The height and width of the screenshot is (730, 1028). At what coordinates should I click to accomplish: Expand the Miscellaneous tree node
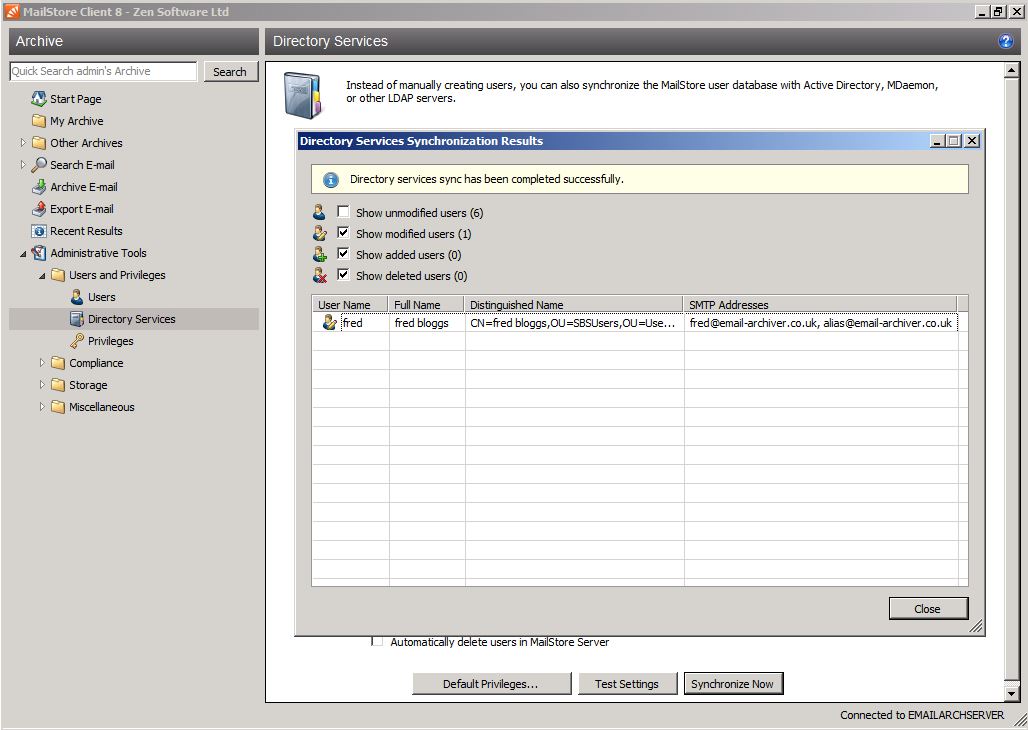[x=42, y=407]
